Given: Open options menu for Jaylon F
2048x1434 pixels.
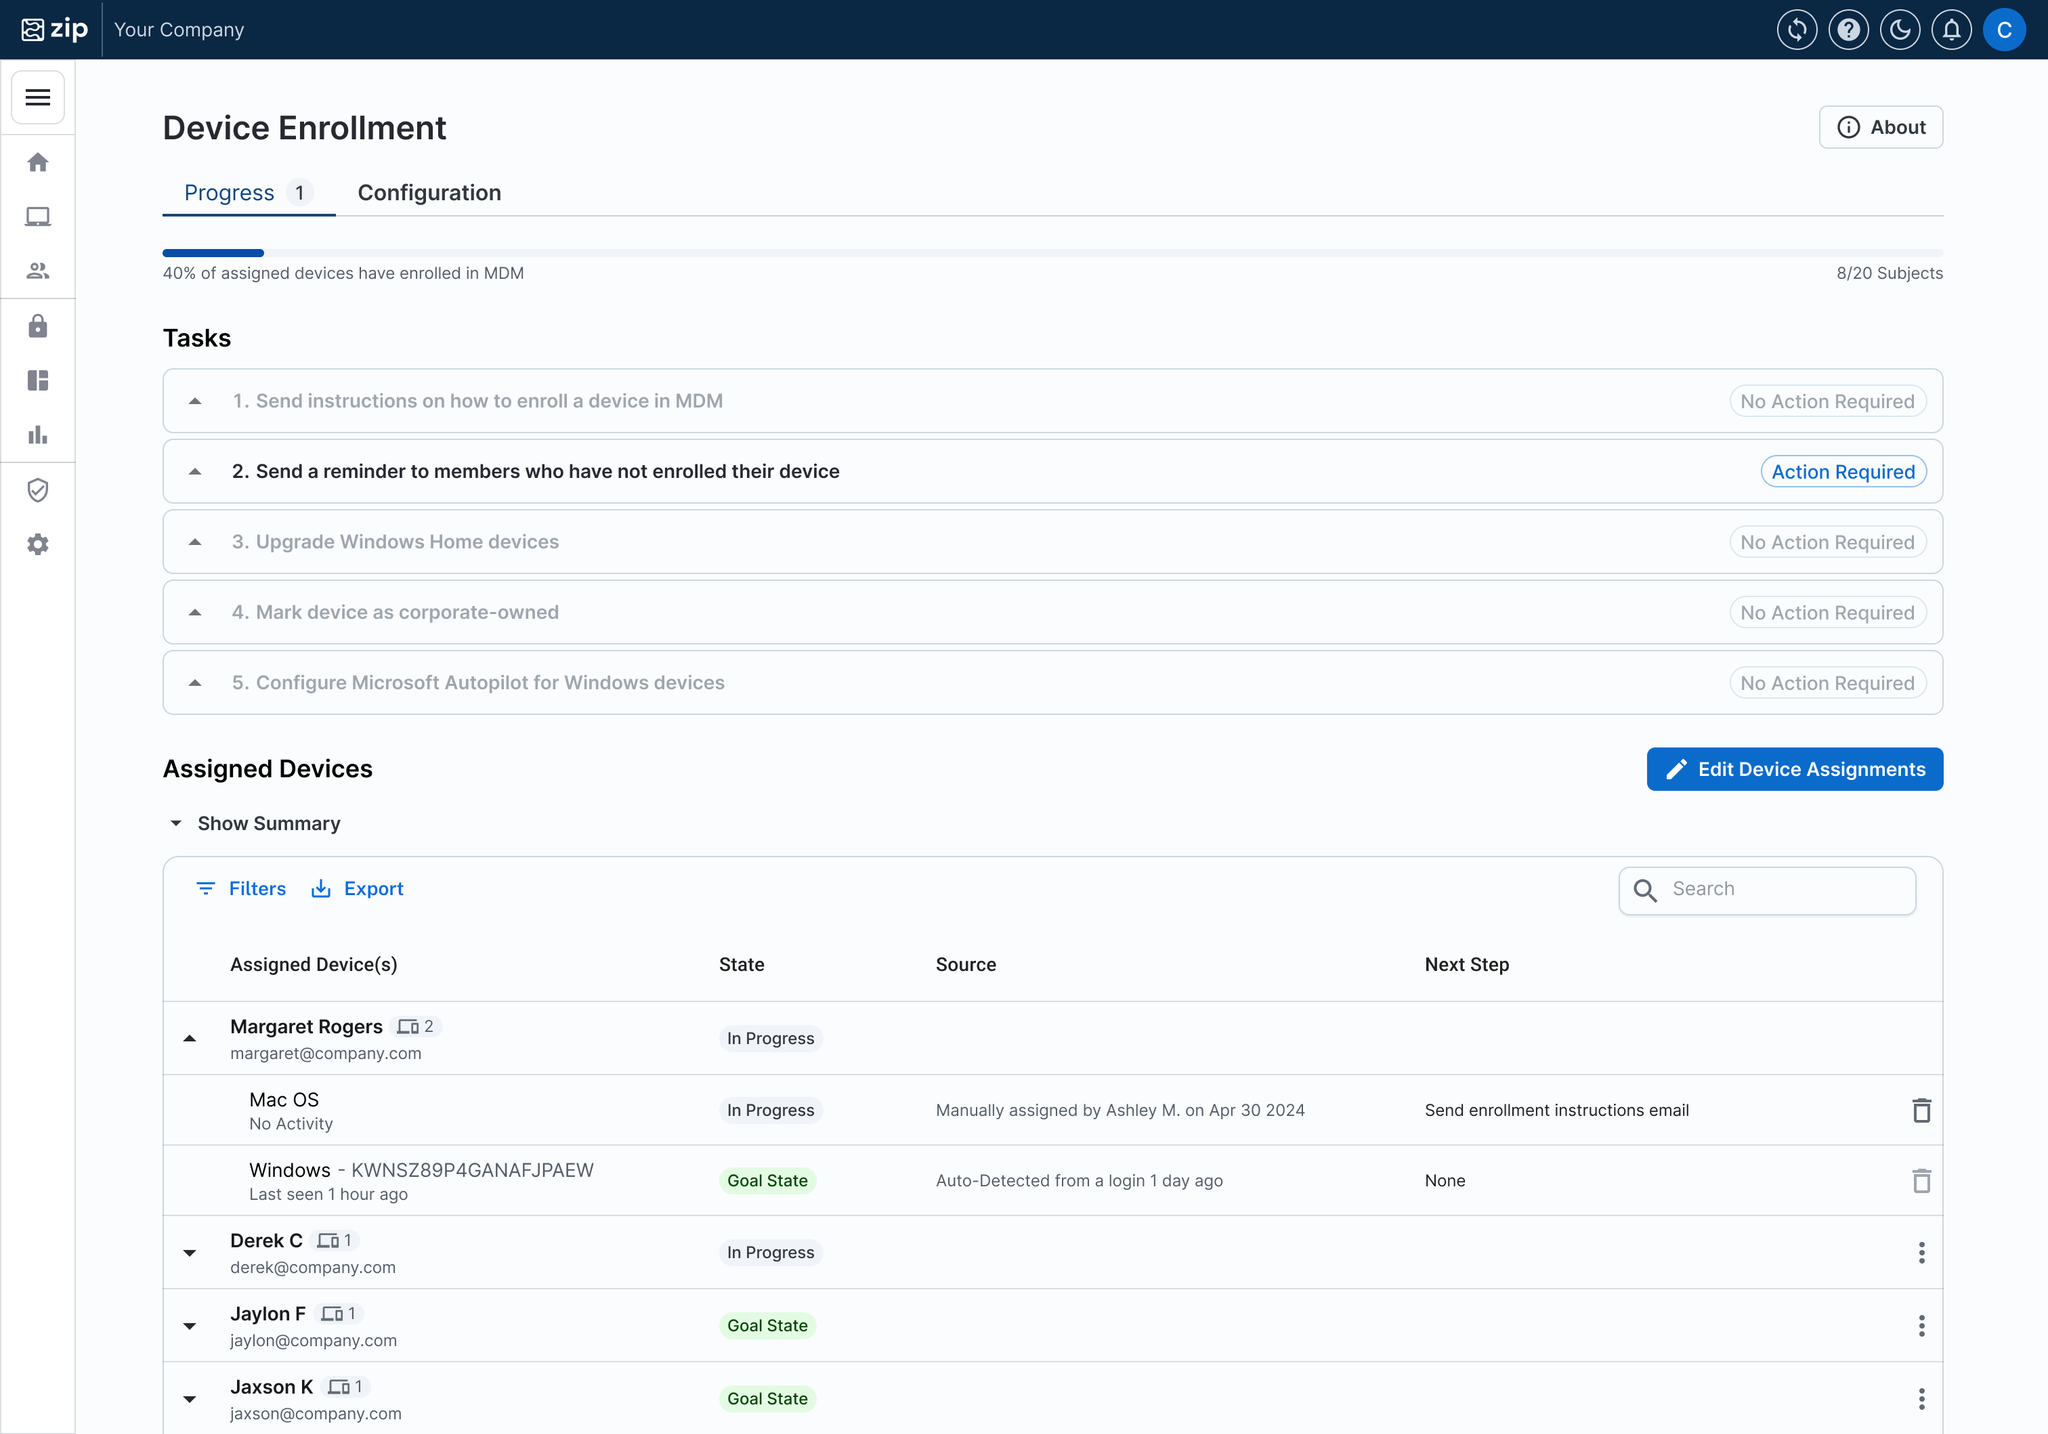Looking at the screenshot, I should [1920, 1326].
